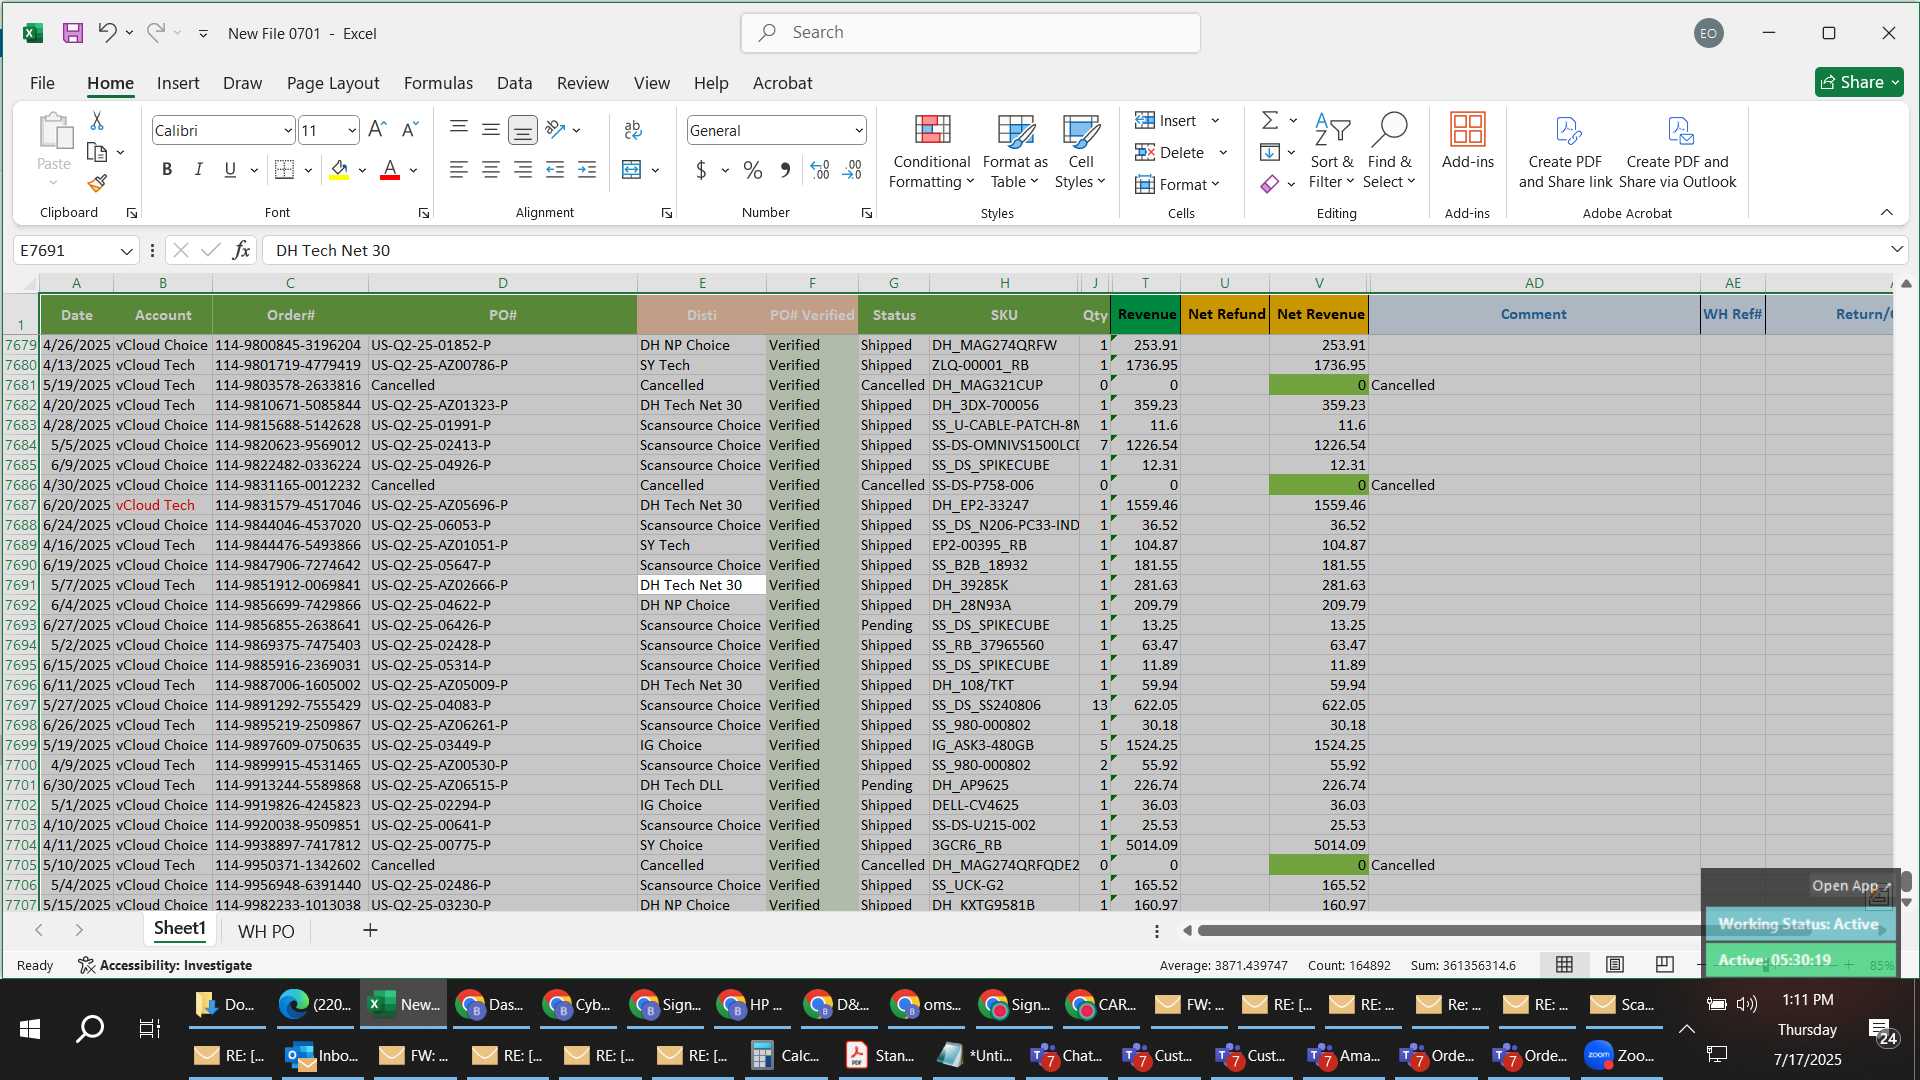This screenshot has width=1920, height=1080.
Task: Undo the last action
Action: 107,33
